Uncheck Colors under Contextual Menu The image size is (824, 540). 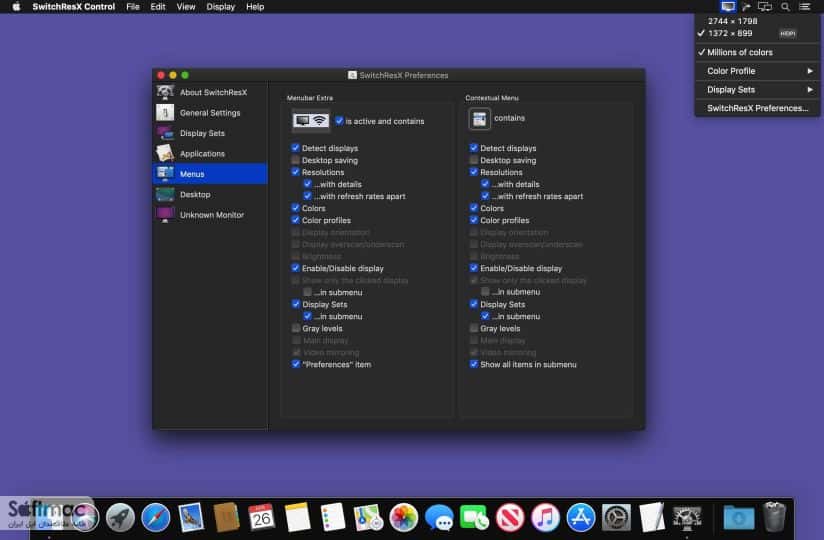click(473, 208)
